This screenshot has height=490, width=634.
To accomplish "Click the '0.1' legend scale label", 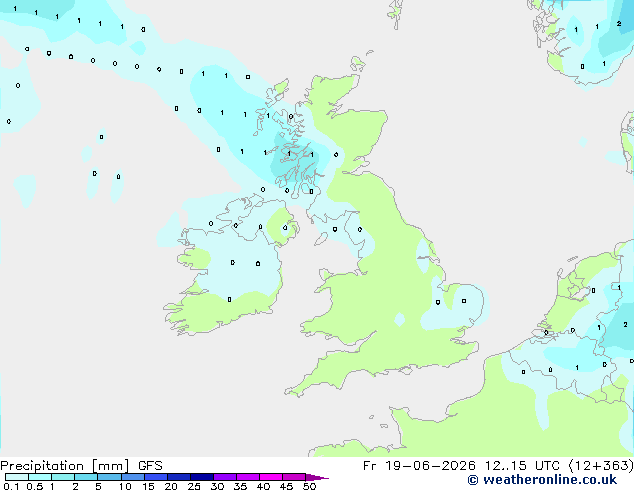I will click(x=11, y=486).
